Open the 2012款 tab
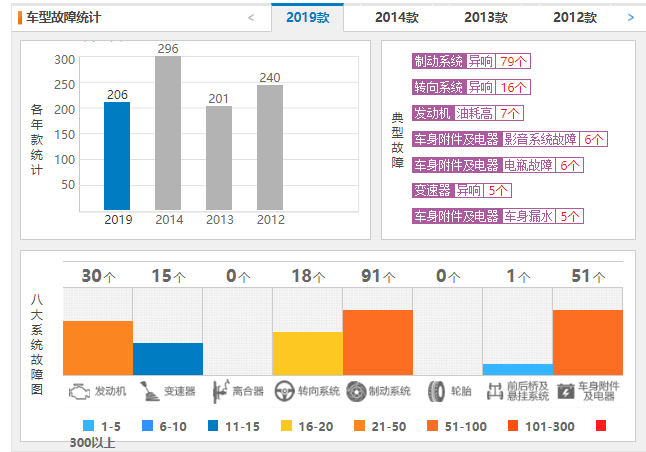 coord(574,17)
